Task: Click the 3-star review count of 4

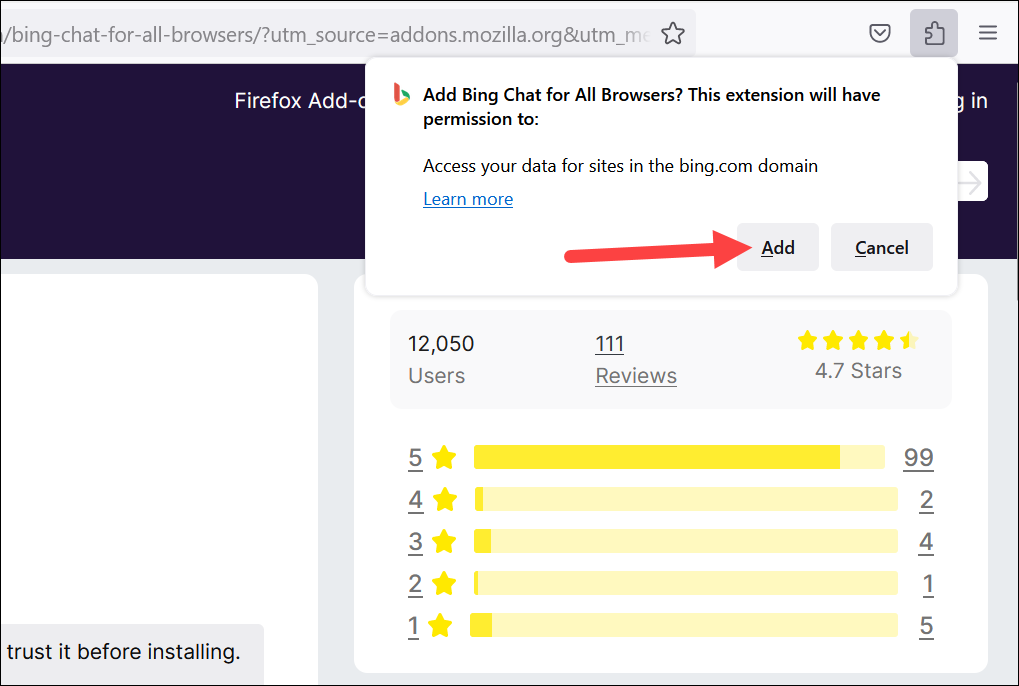Action: (925, 541)
